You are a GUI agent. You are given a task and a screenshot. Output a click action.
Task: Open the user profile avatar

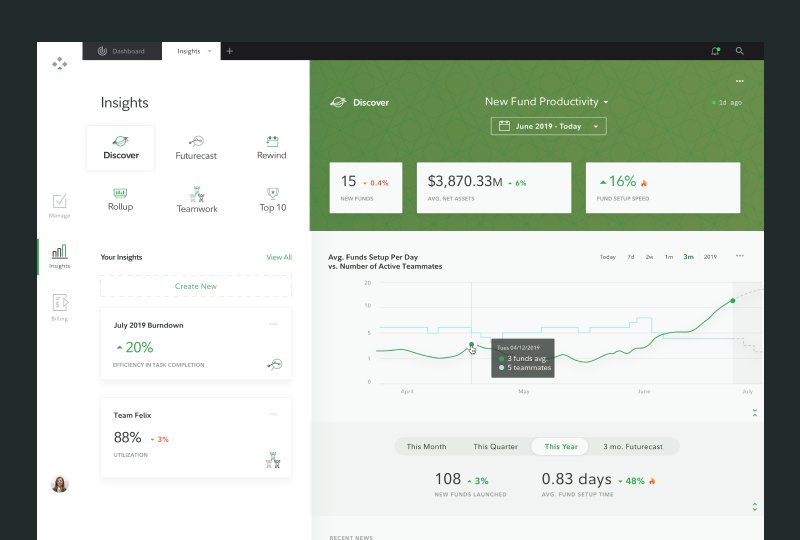tap(60, 483)
